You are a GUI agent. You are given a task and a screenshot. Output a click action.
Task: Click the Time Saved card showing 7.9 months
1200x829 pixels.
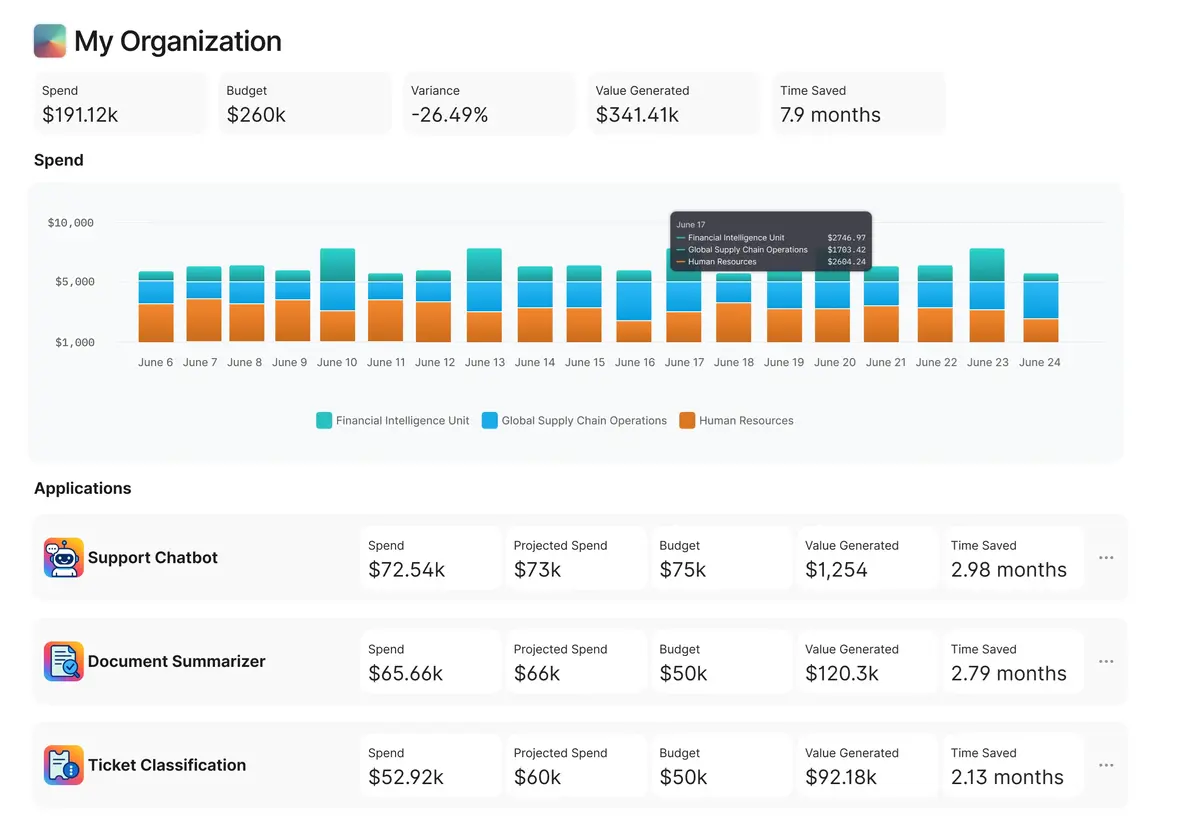tap(858, 103)
